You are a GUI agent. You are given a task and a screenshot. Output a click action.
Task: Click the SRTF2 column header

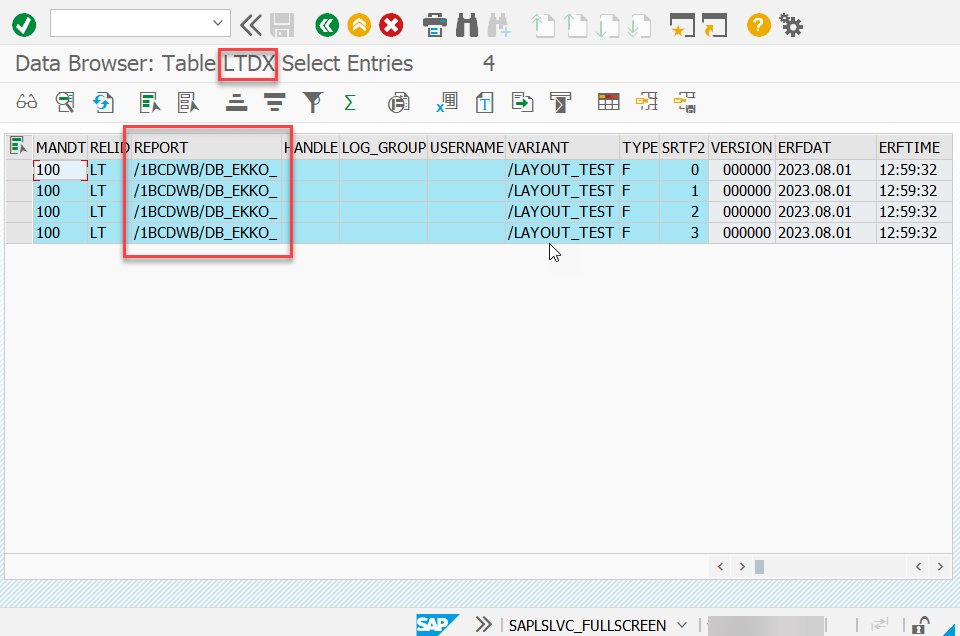(684, 148)
